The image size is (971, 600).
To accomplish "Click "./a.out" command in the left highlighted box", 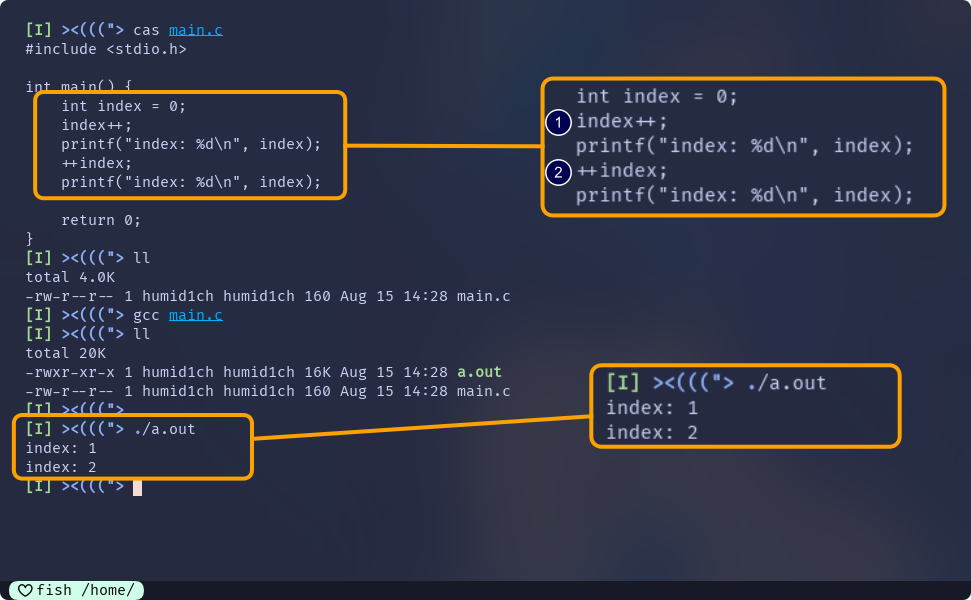I will point(164,429).
